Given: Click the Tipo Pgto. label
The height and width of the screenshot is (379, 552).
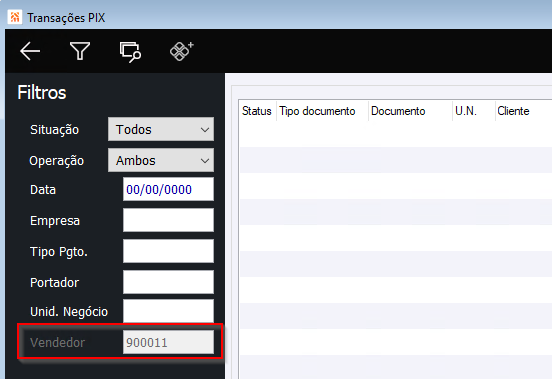Looking at the screenshot, I should [59, 252].
